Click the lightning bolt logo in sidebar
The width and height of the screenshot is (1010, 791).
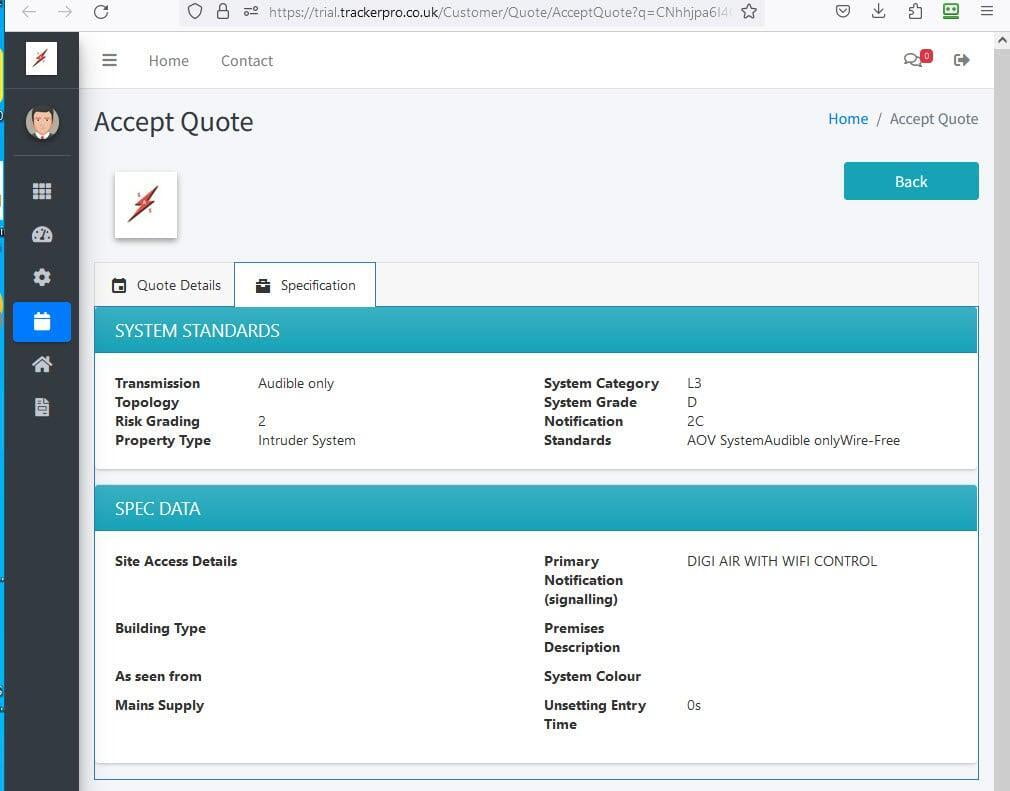coord(42,59)
